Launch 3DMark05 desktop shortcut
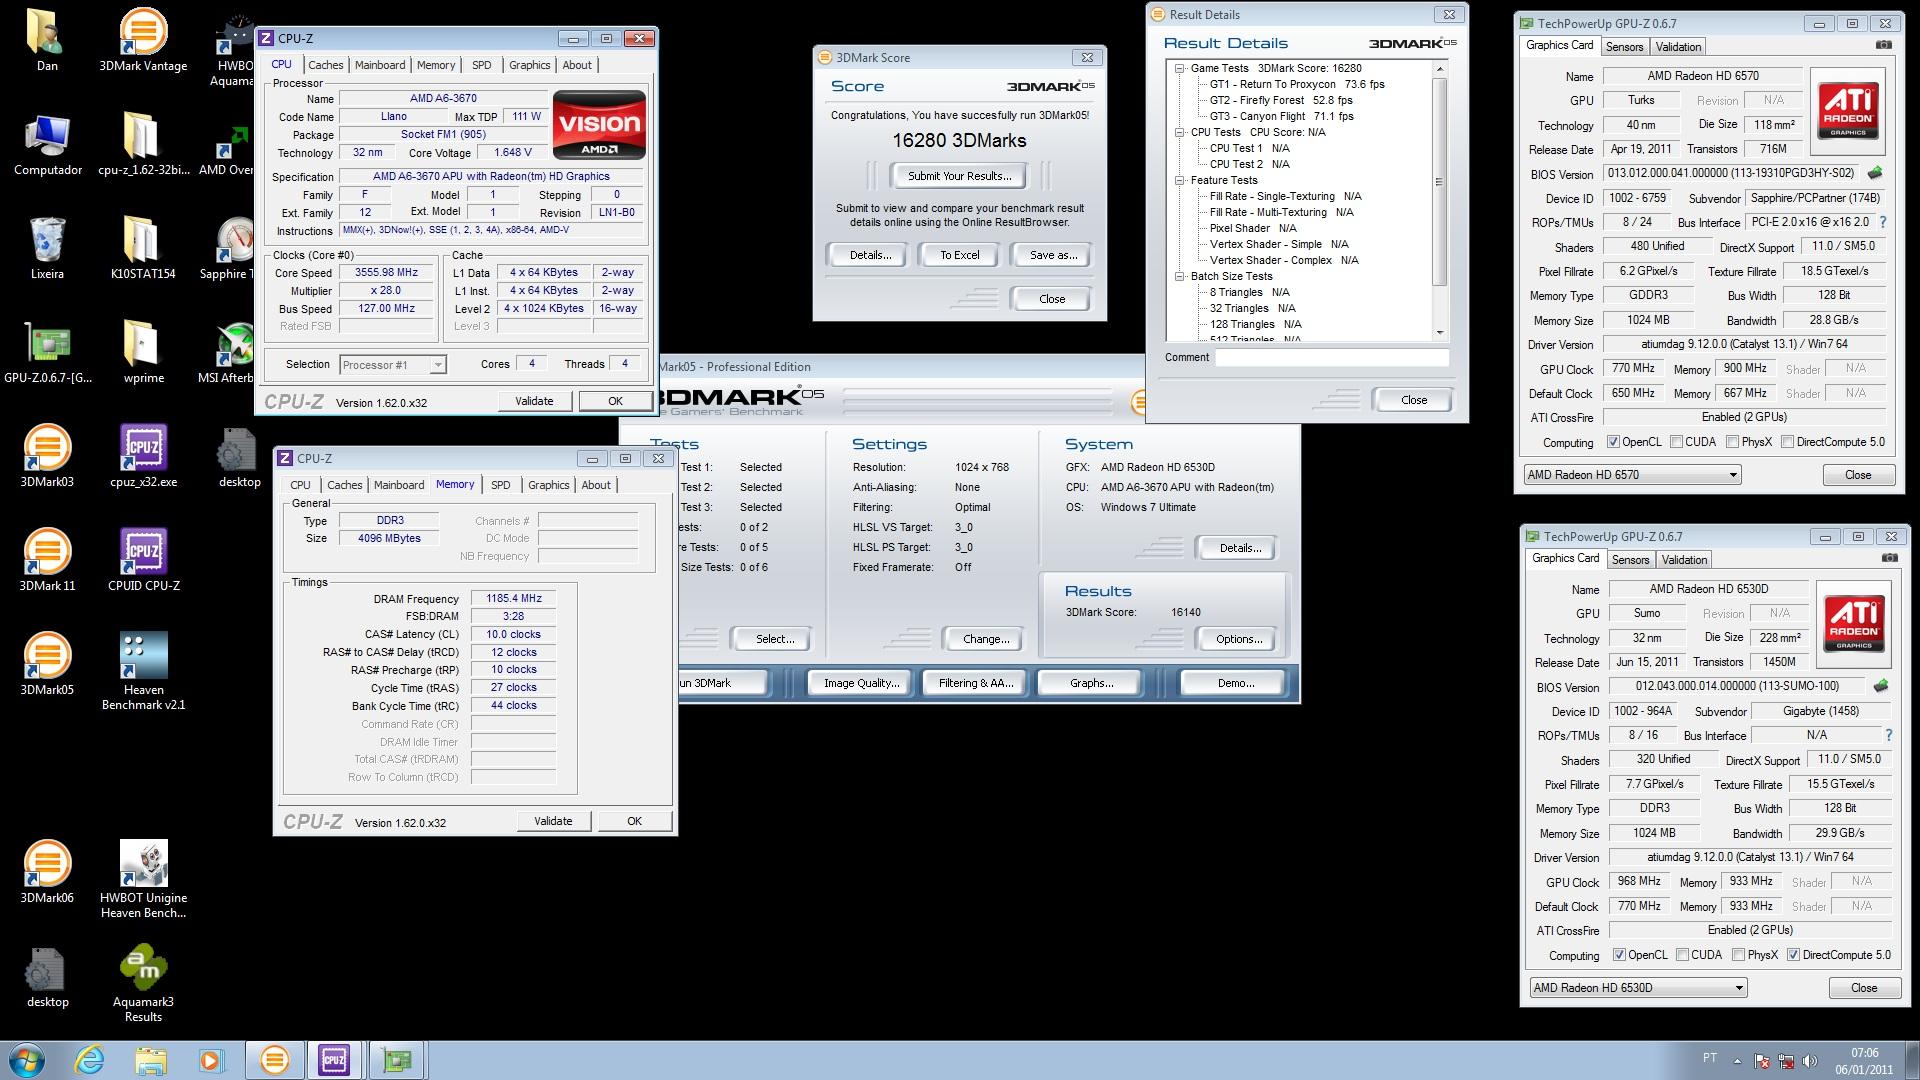The image size is (1920, 1080). [47, 664]
